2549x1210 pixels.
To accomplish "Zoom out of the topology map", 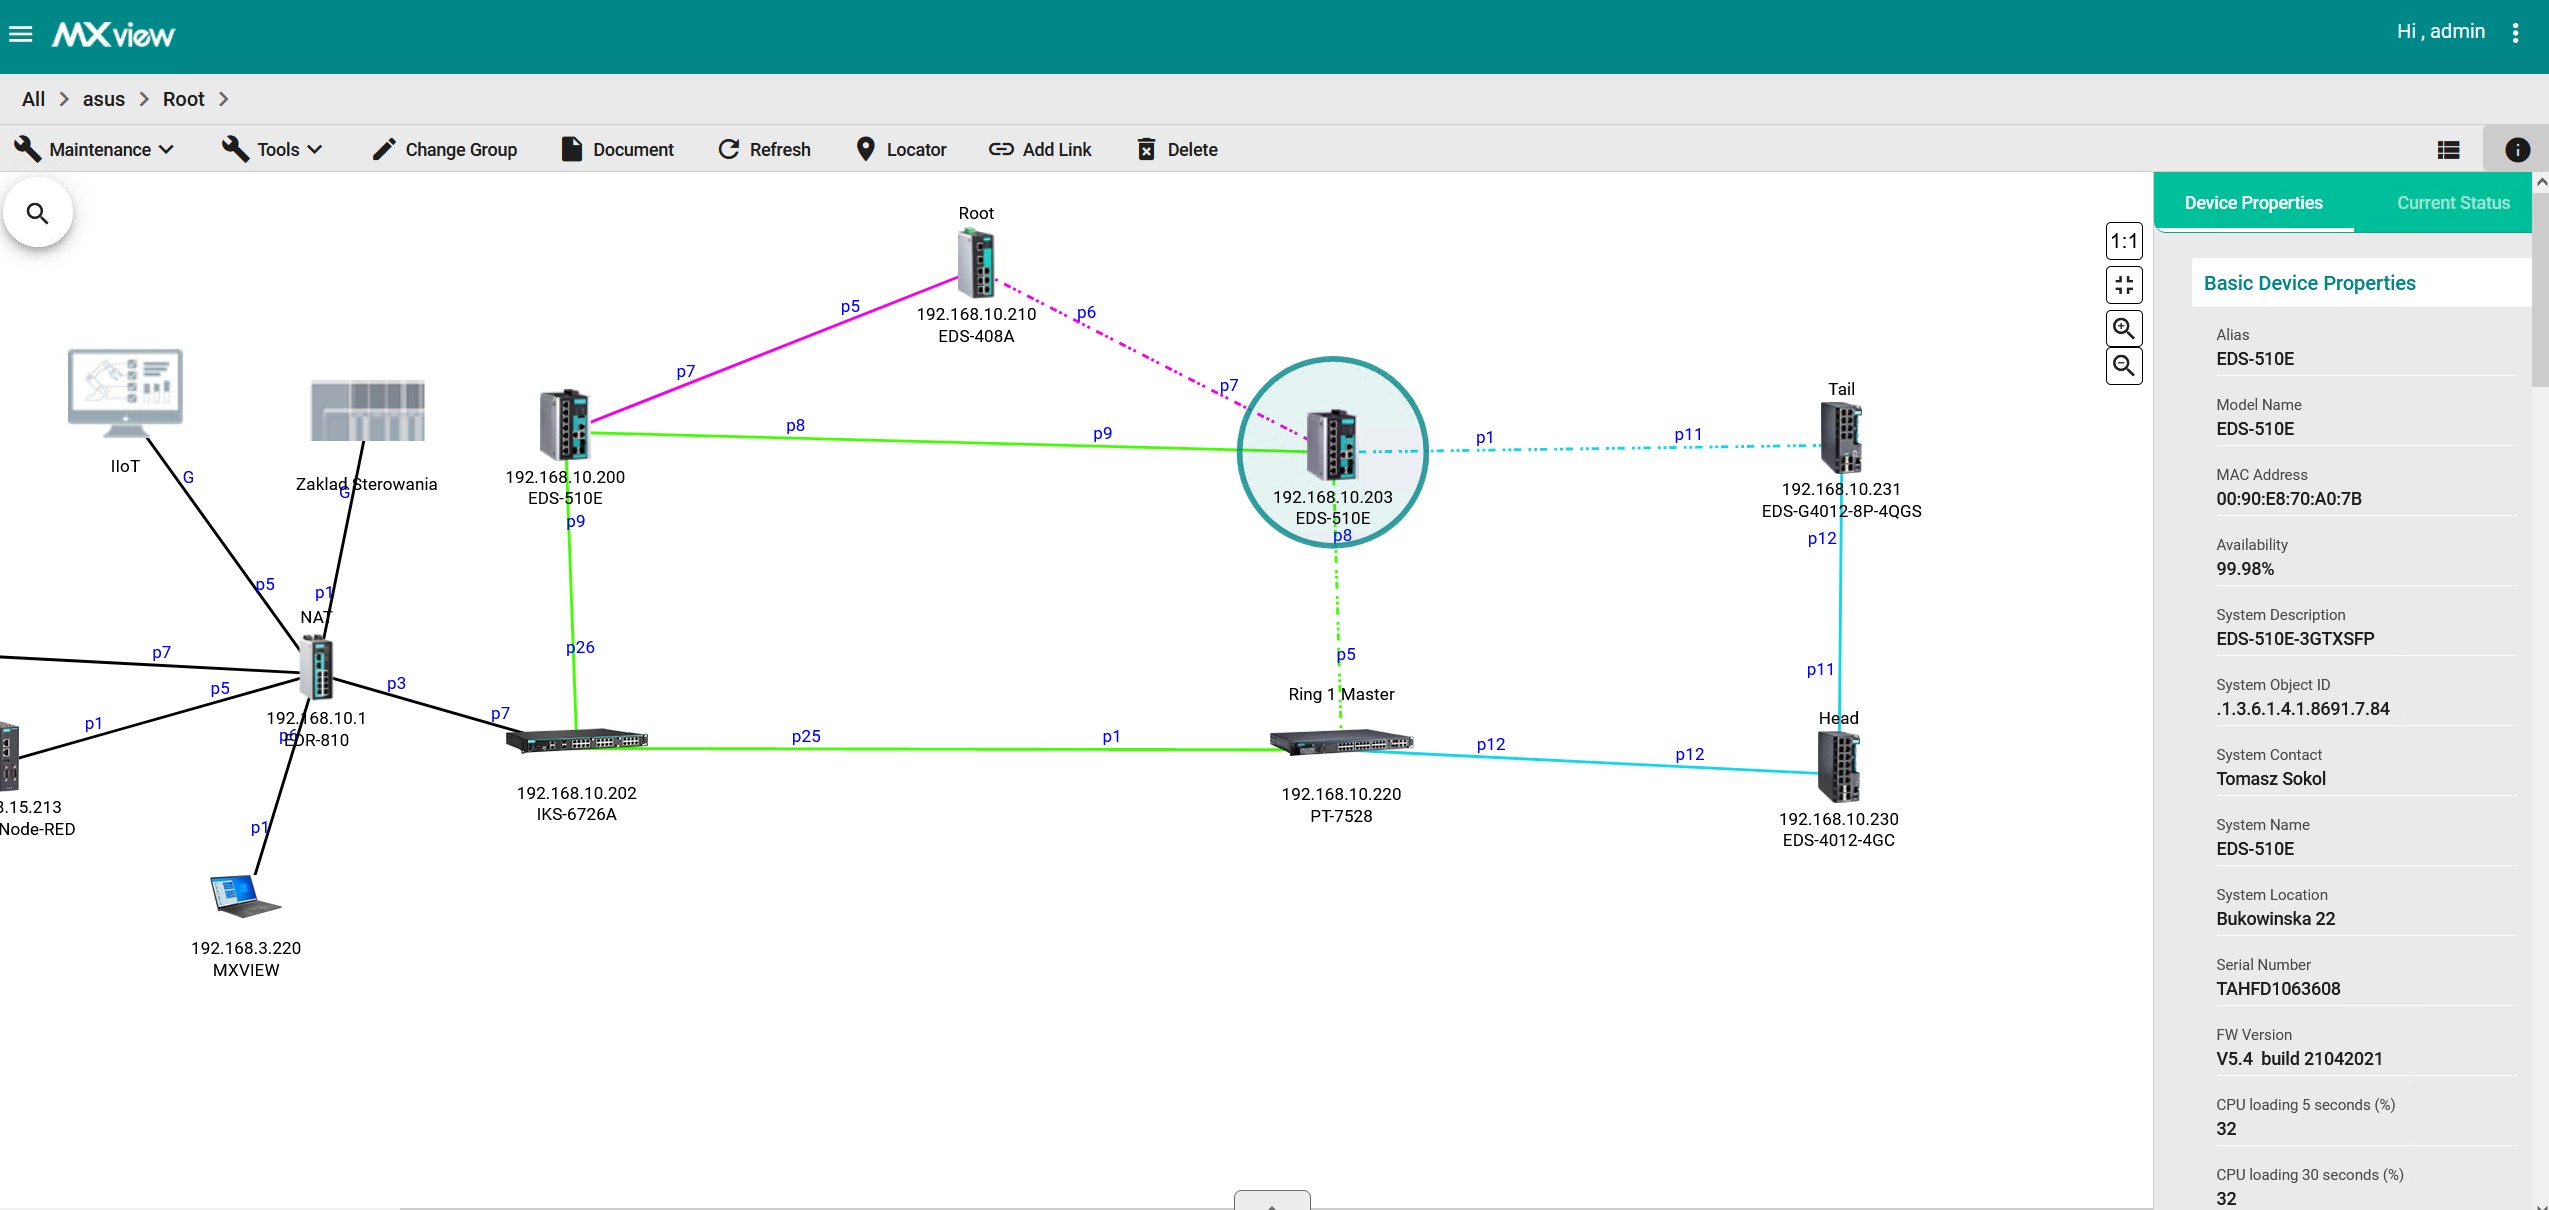I will 2124,366.
